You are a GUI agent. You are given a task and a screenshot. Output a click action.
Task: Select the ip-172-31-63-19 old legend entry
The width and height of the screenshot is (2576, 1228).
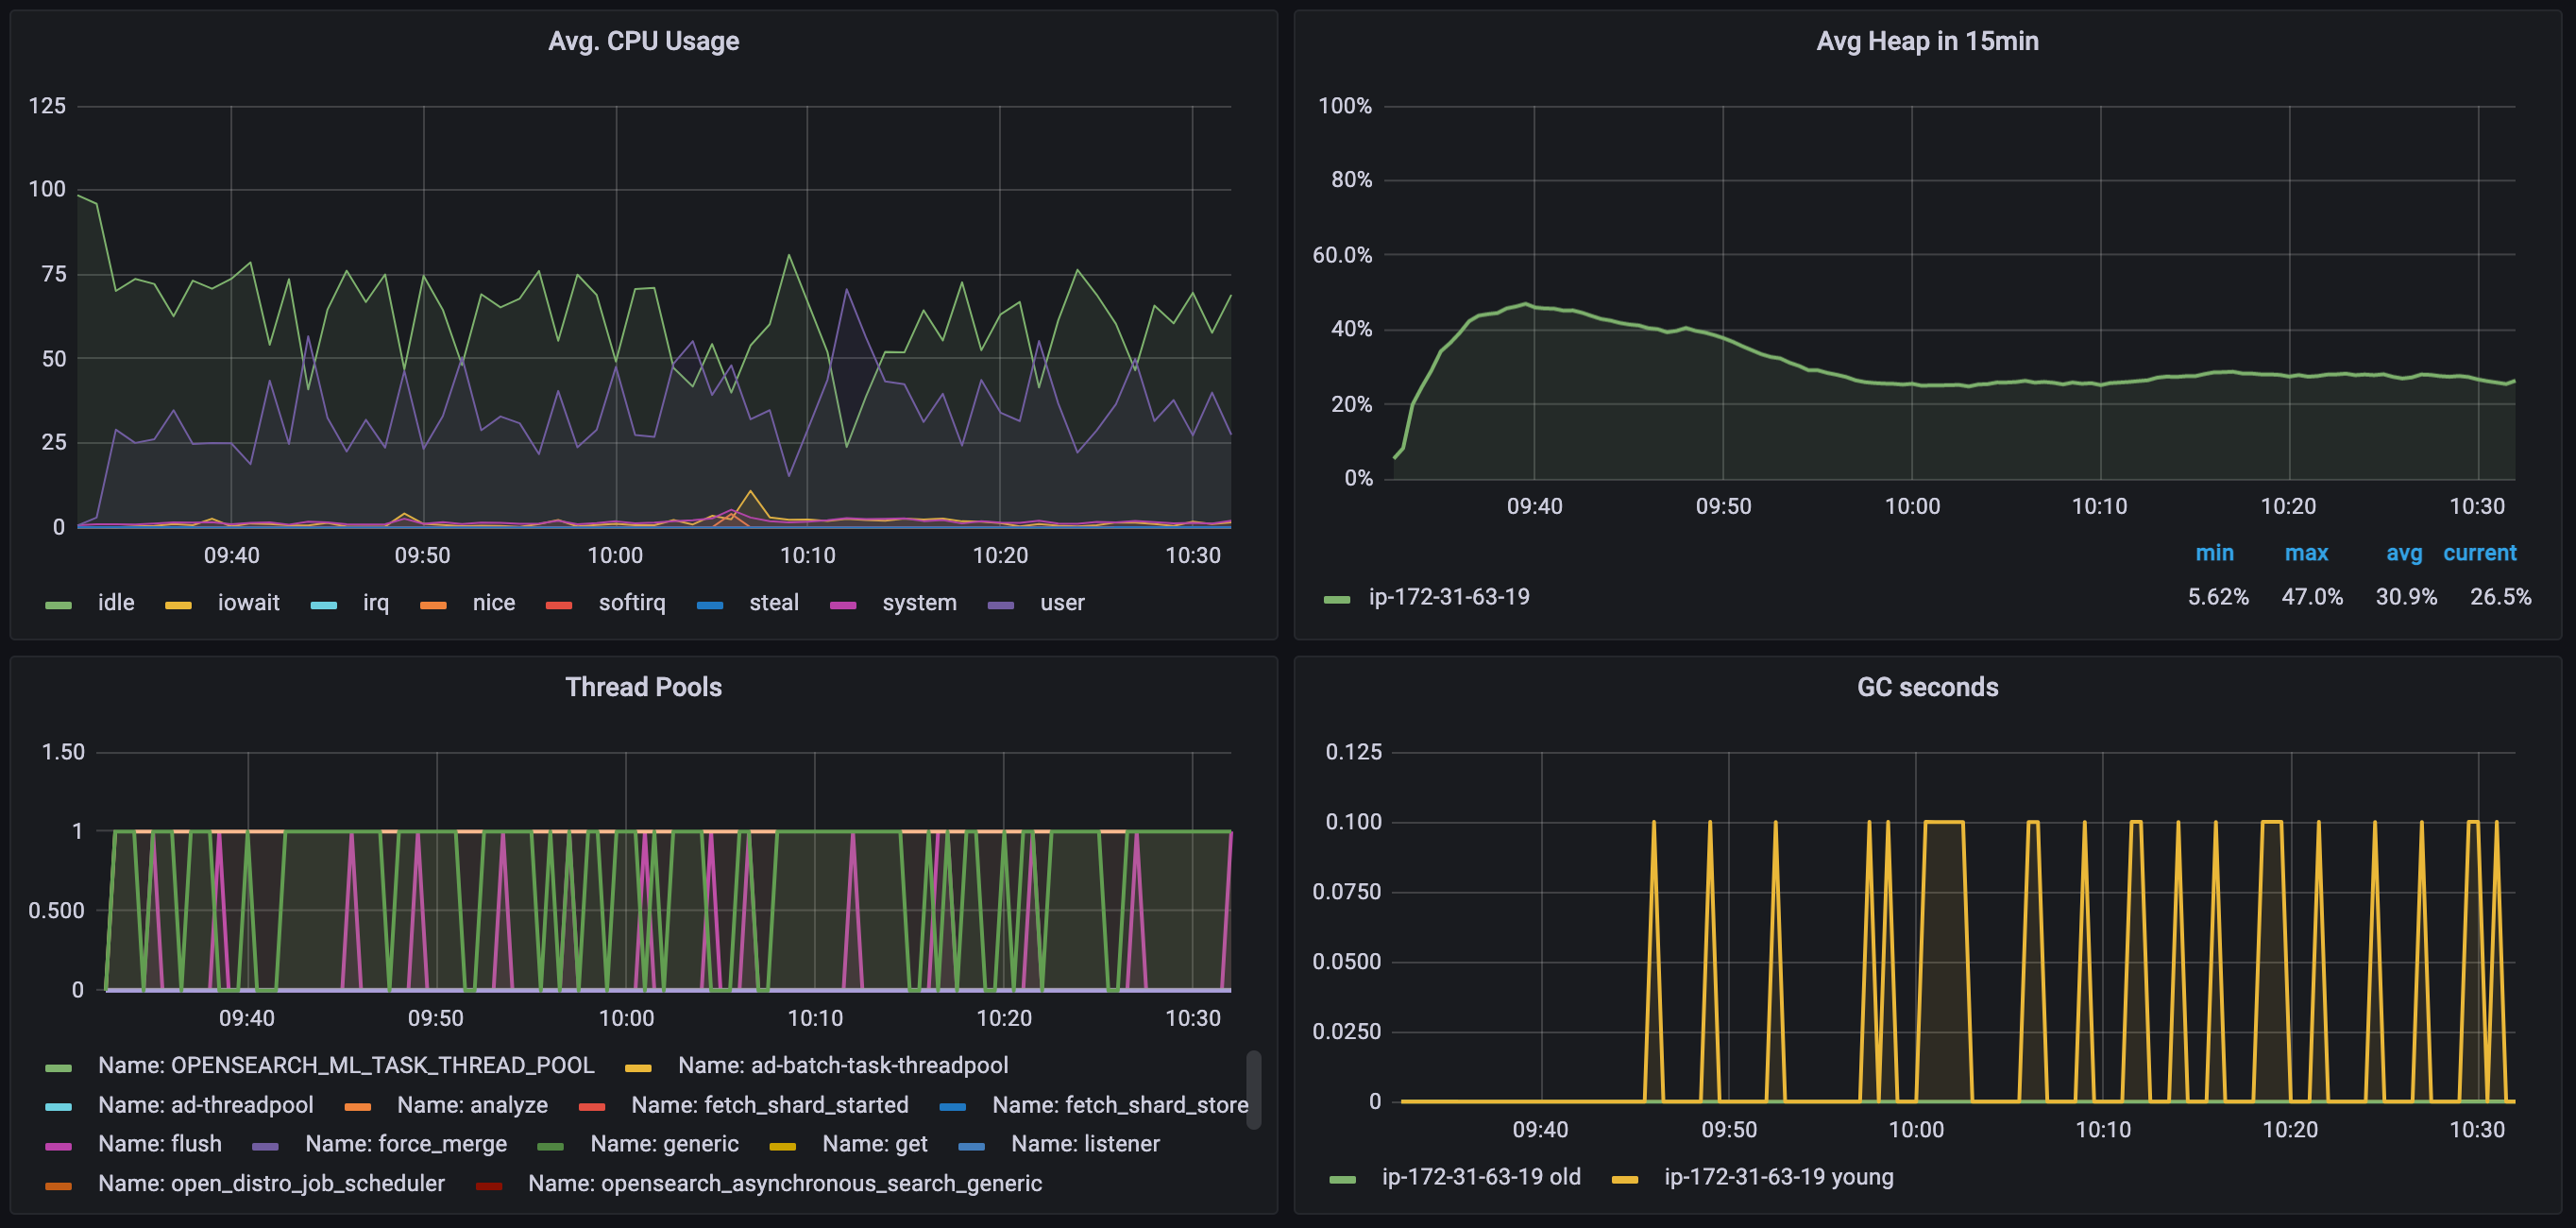[1480, 1177]
